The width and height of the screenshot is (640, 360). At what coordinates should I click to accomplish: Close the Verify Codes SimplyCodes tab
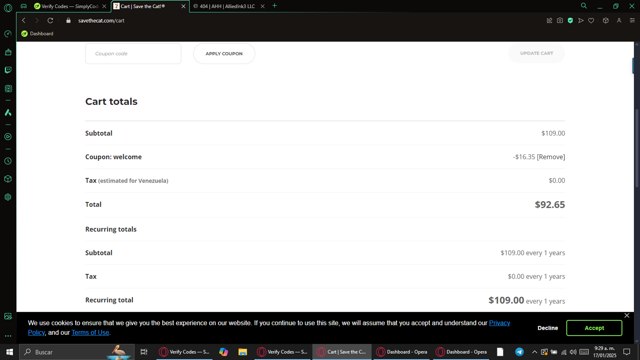click(x=104, y=6)
